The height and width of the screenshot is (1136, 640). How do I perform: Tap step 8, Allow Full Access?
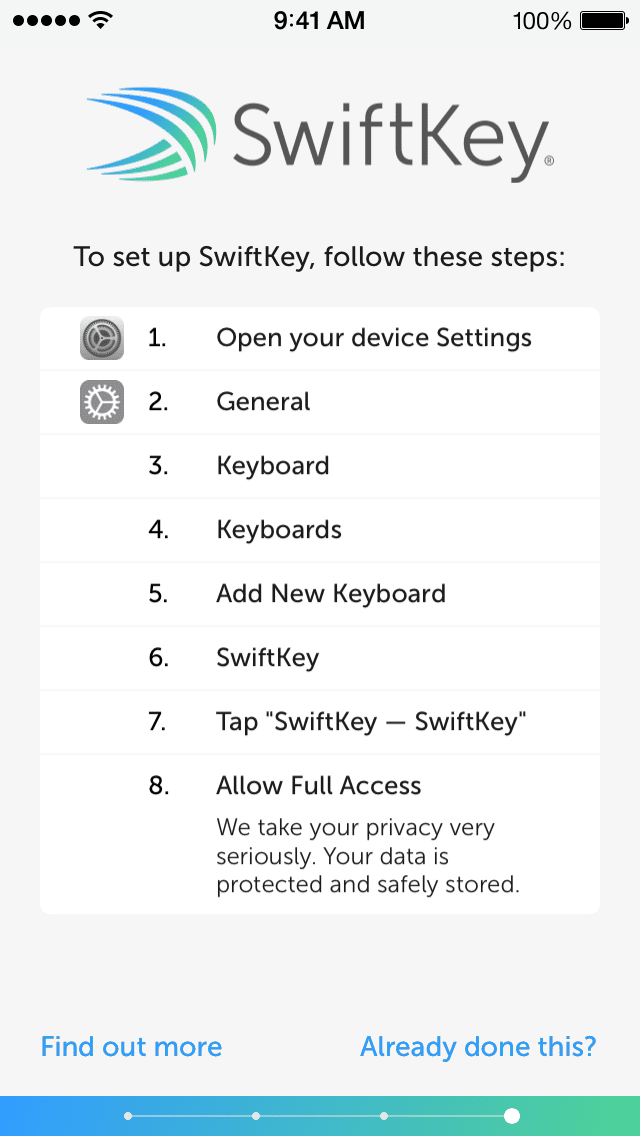(x=319, y=786)
